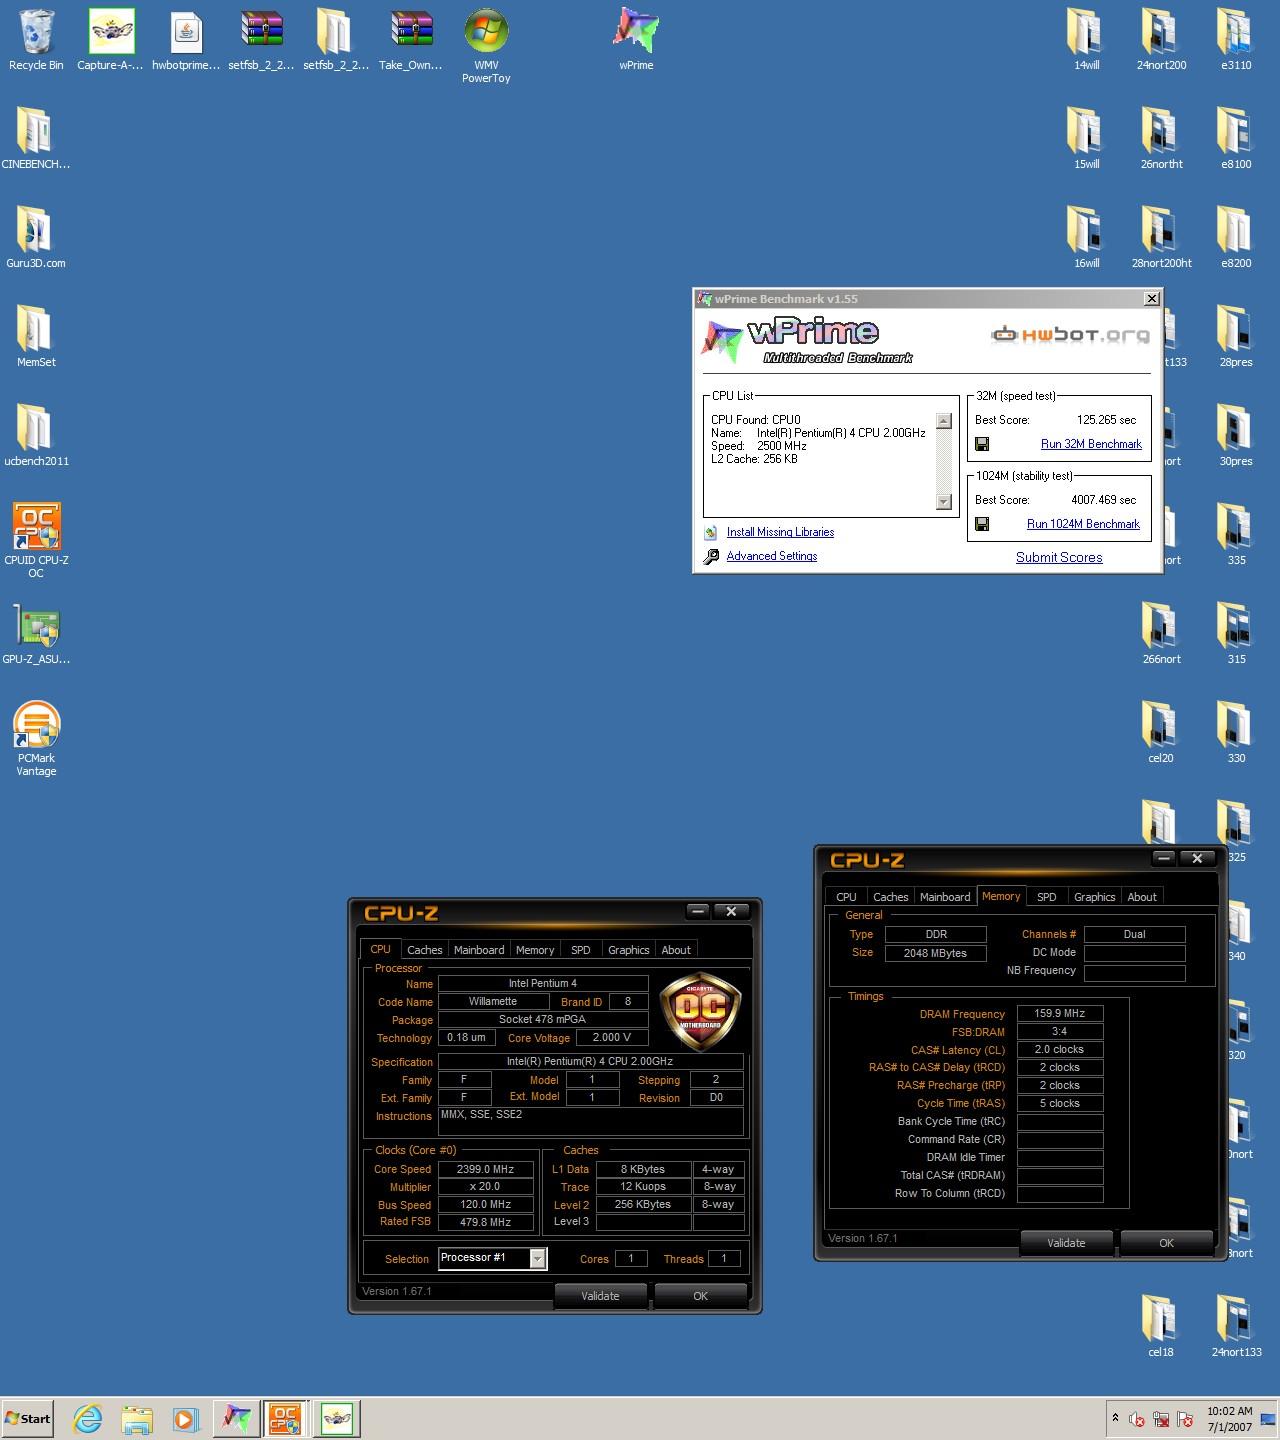Open wPrime Advanced Settings link
This screenshot has width=1280, height=1440.
(771, 557)
